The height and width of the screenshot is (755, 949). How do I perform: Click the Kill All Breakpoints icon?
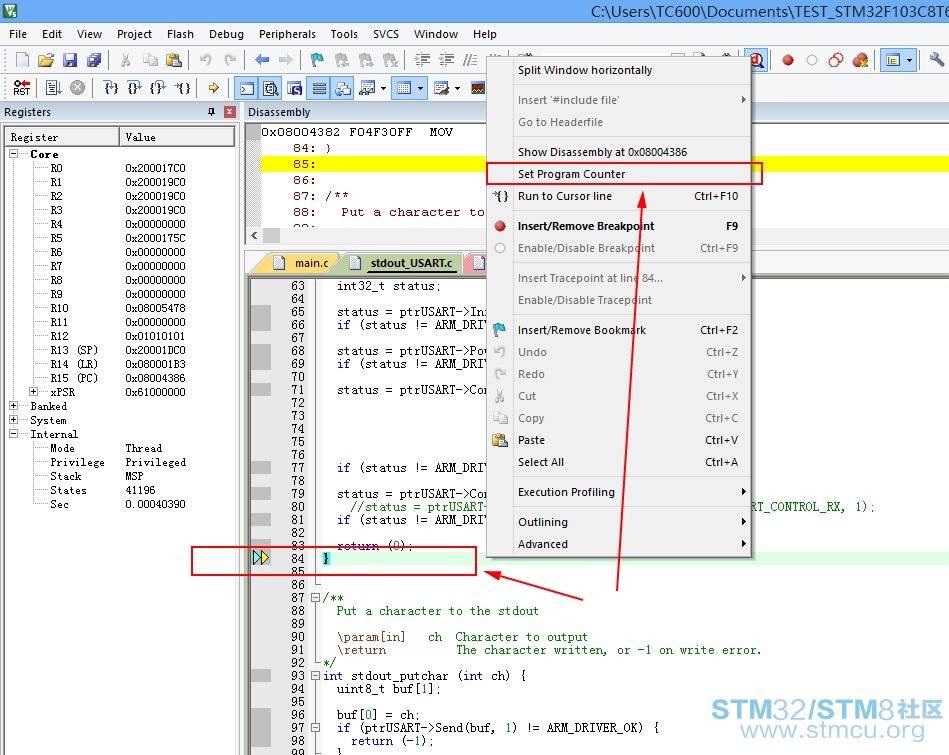click(x=860, y=60)
